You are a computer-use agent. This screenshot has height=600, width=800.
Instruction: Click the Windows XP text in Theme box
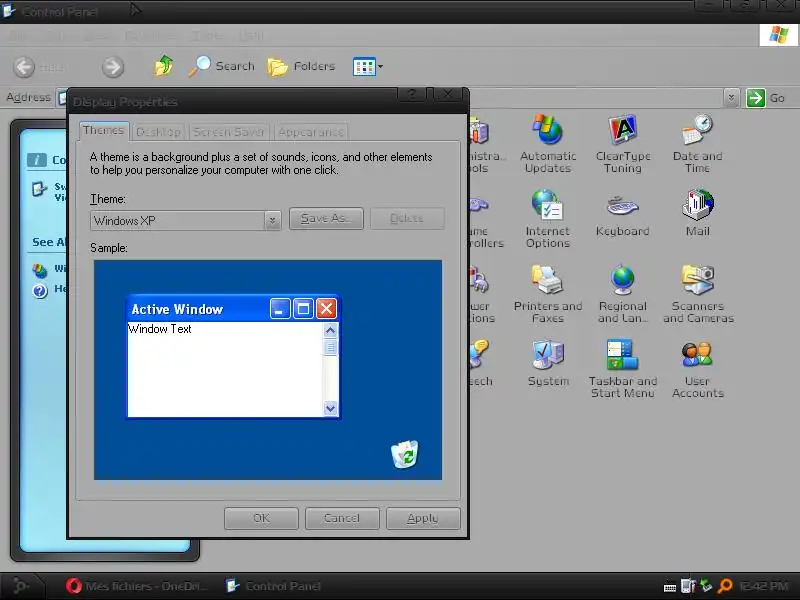point(124,221)
